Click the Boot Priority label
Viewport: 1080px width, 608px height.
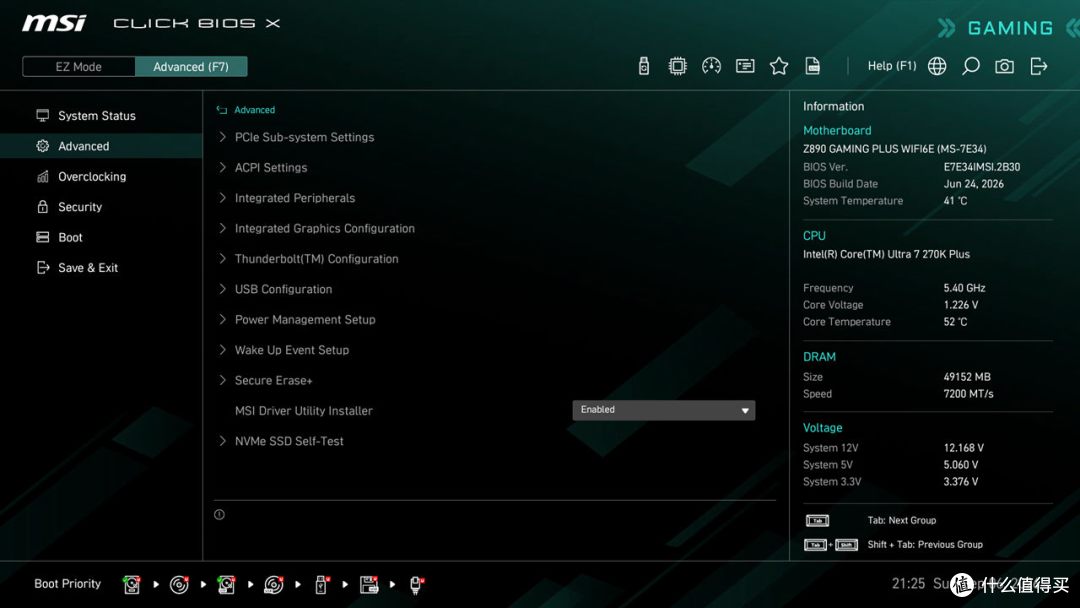tap(68, 584)
